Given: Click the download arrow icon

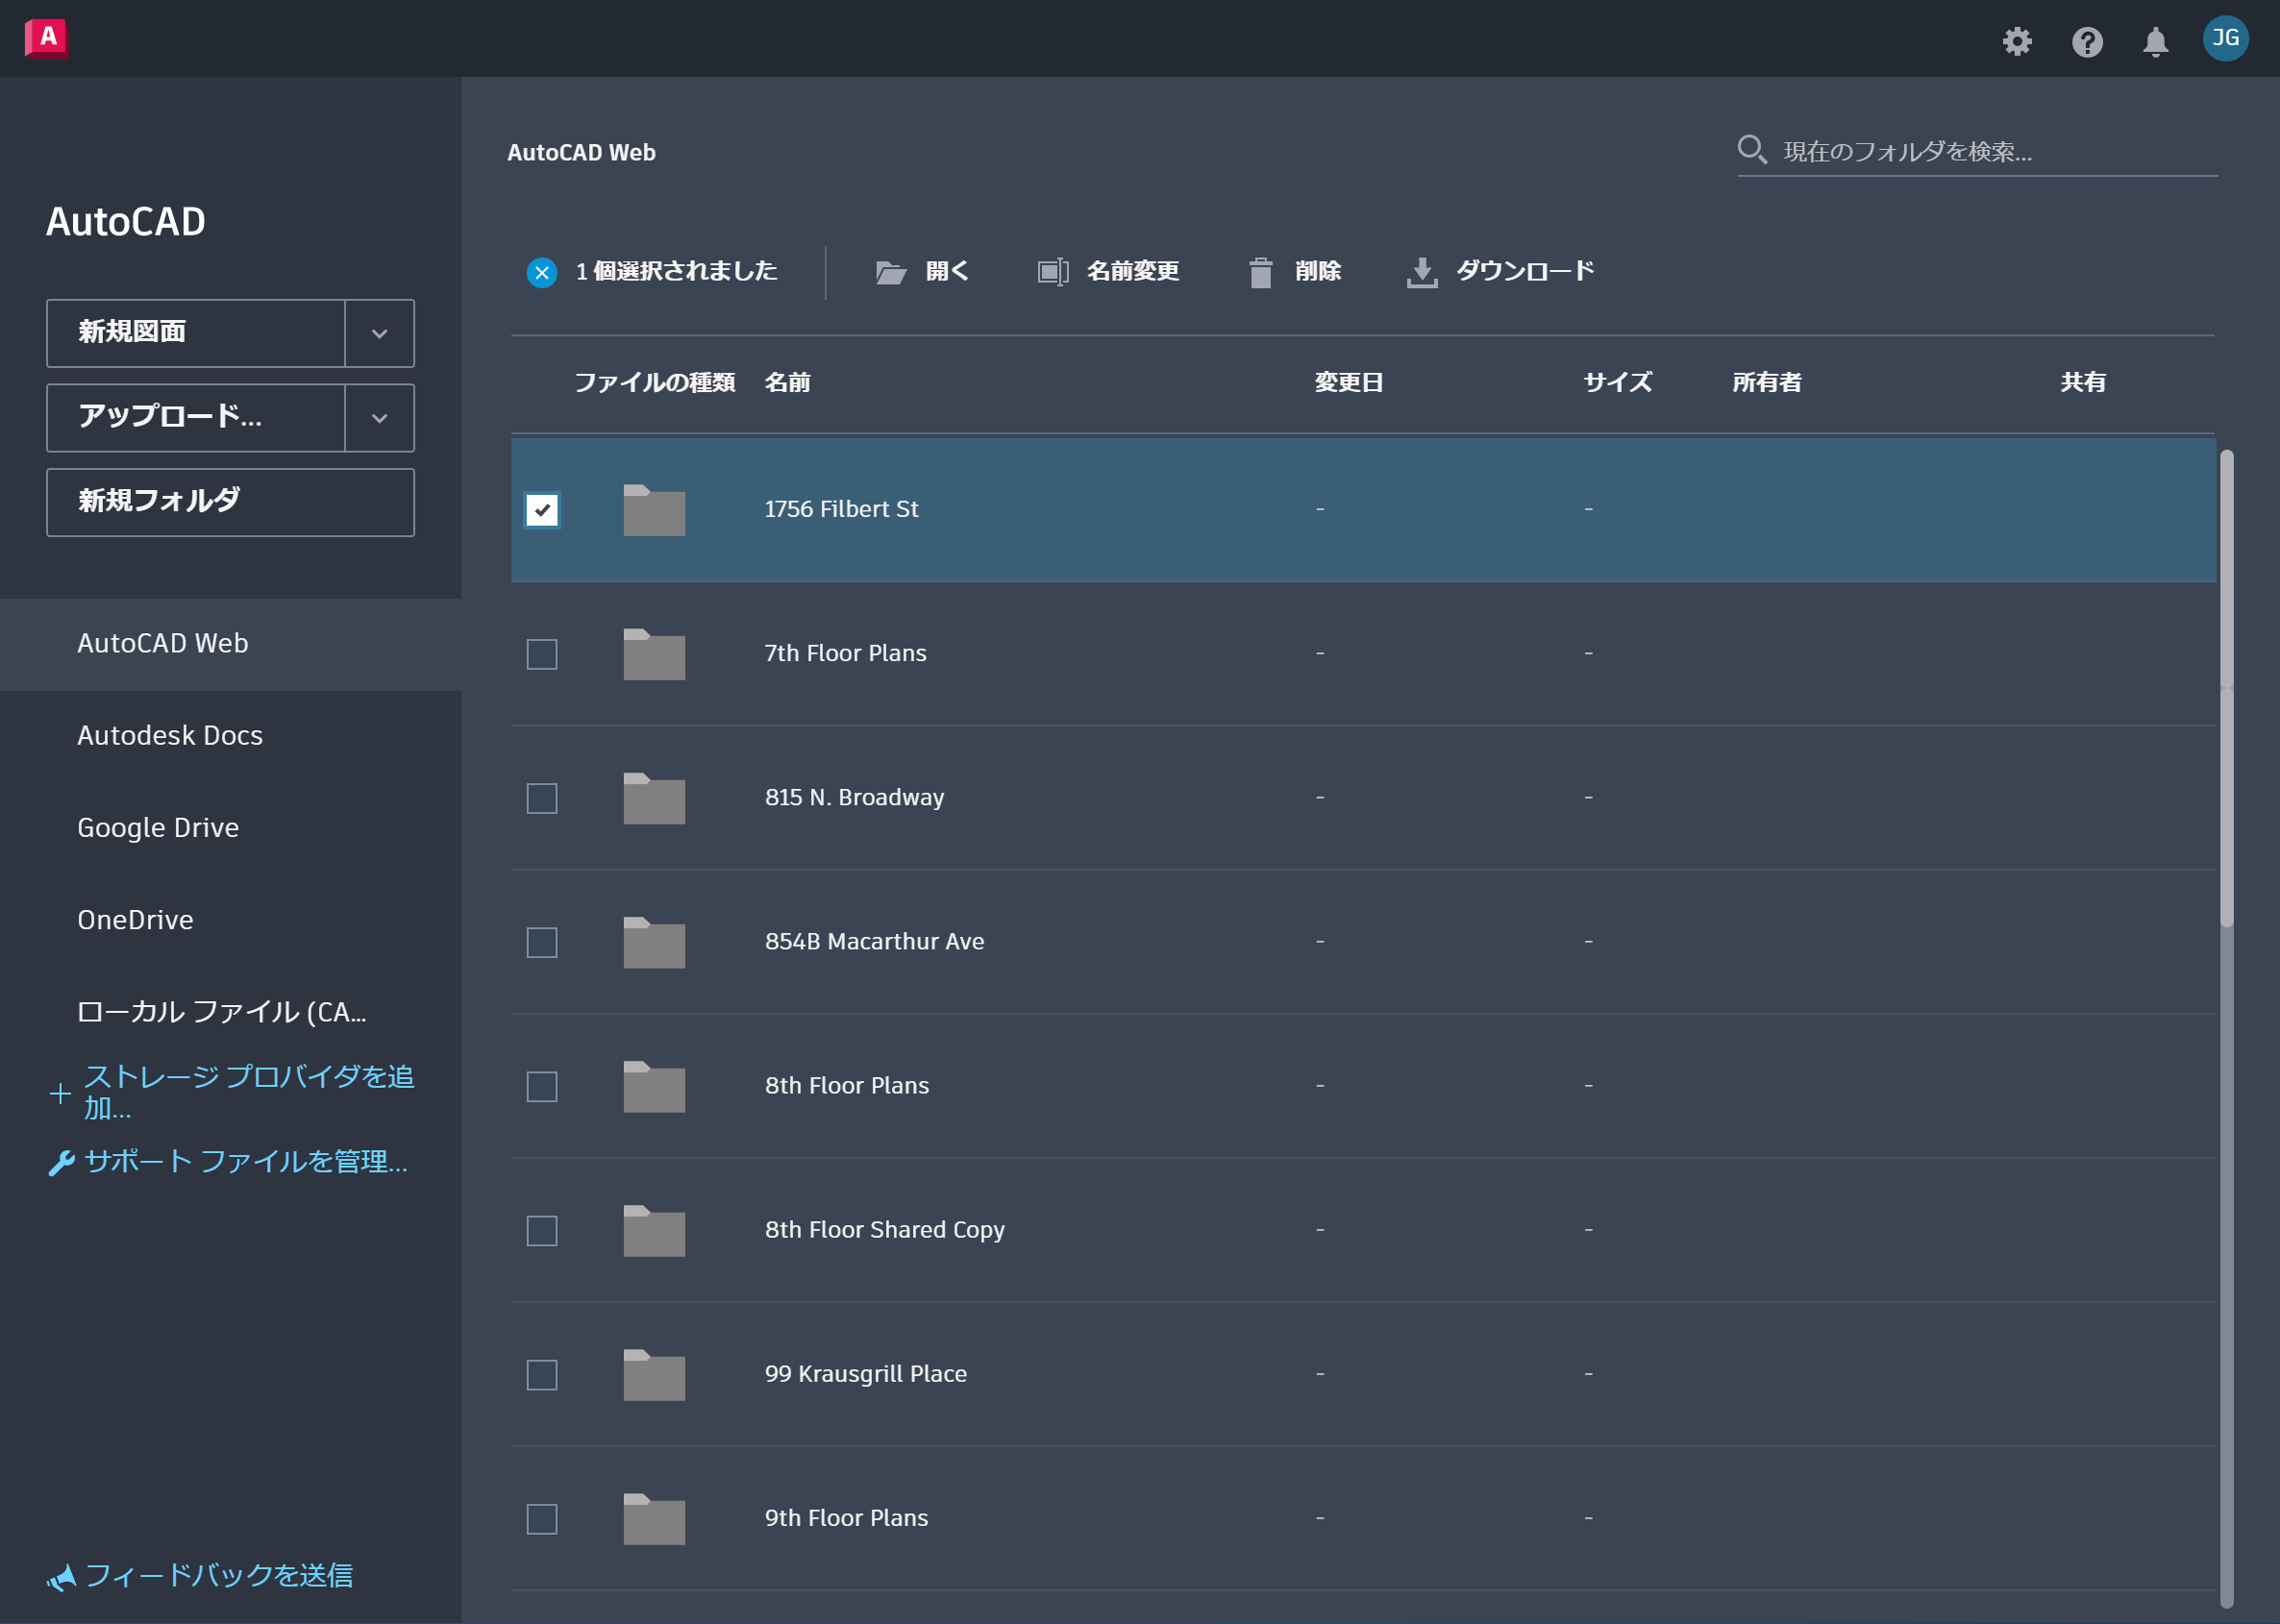Looking at the screenshot, I should coord(1422,272).
